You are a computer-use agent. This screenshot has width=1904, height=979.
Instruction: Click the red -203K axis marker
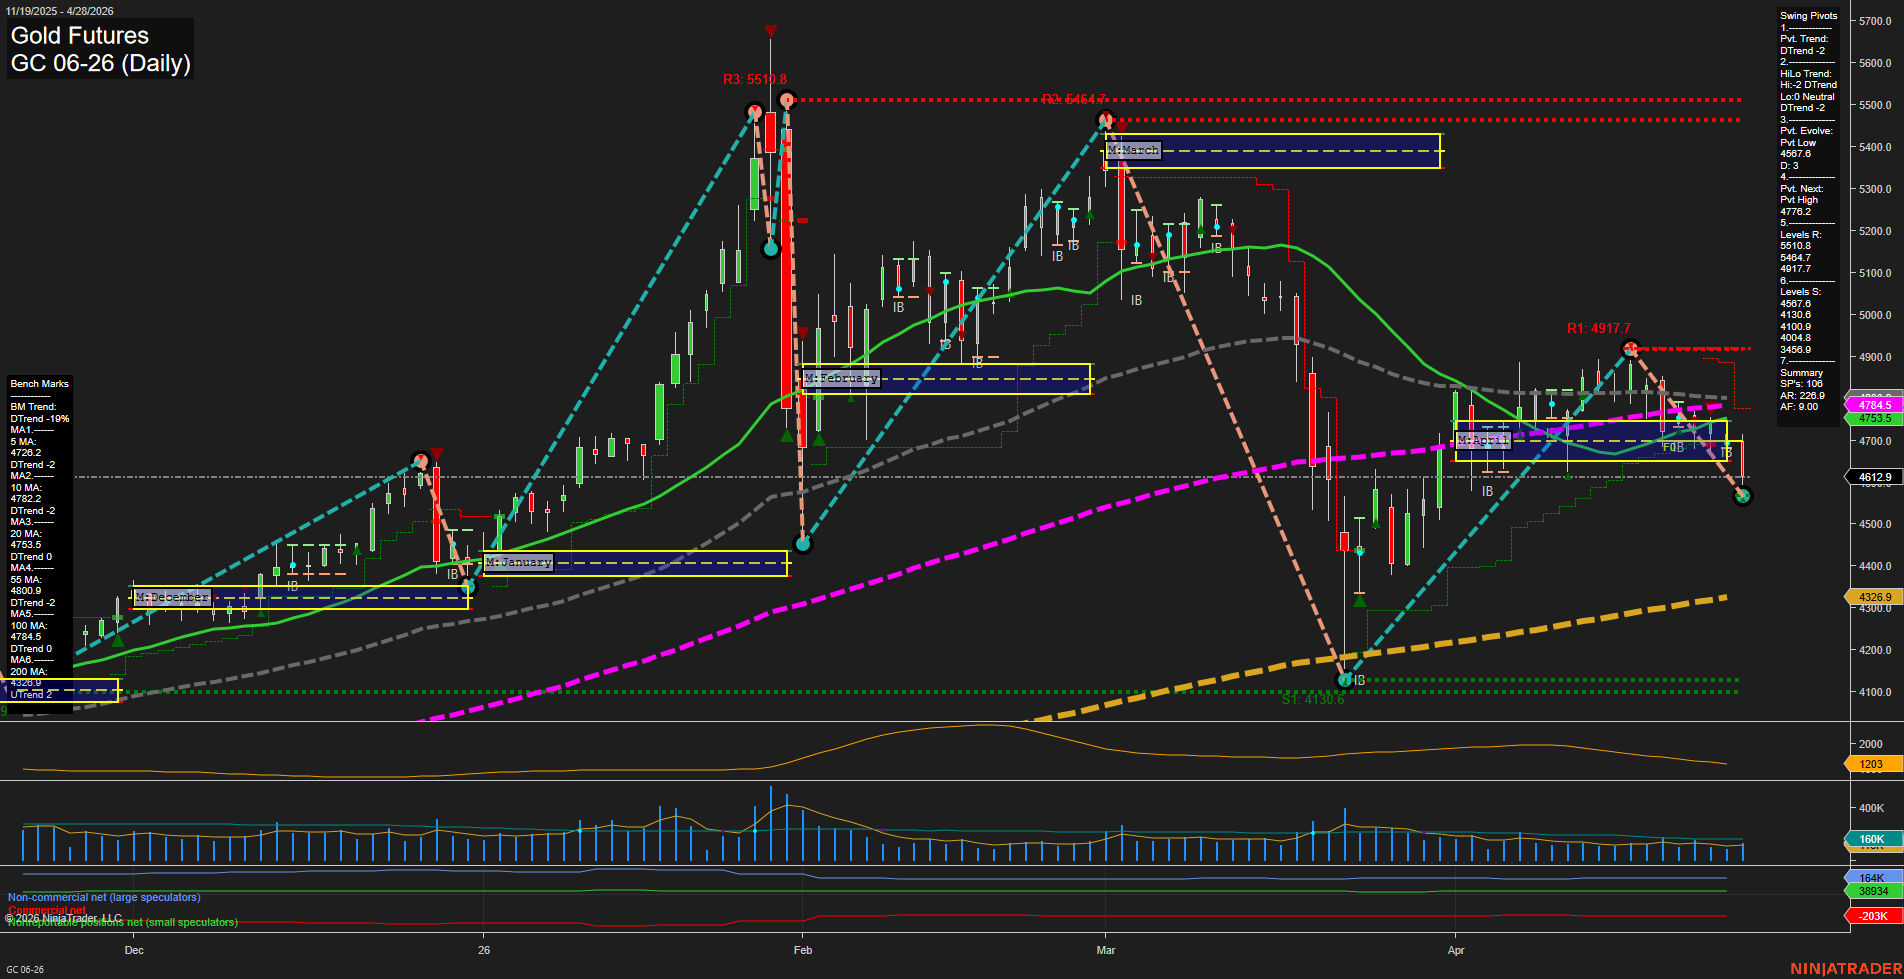tap(1872, 916)
